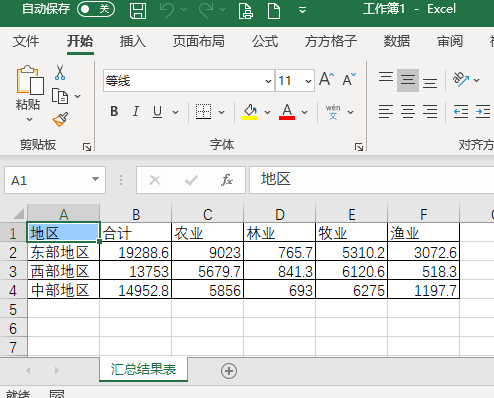
Task: Top align cell contents
Action: coord(386,77)
